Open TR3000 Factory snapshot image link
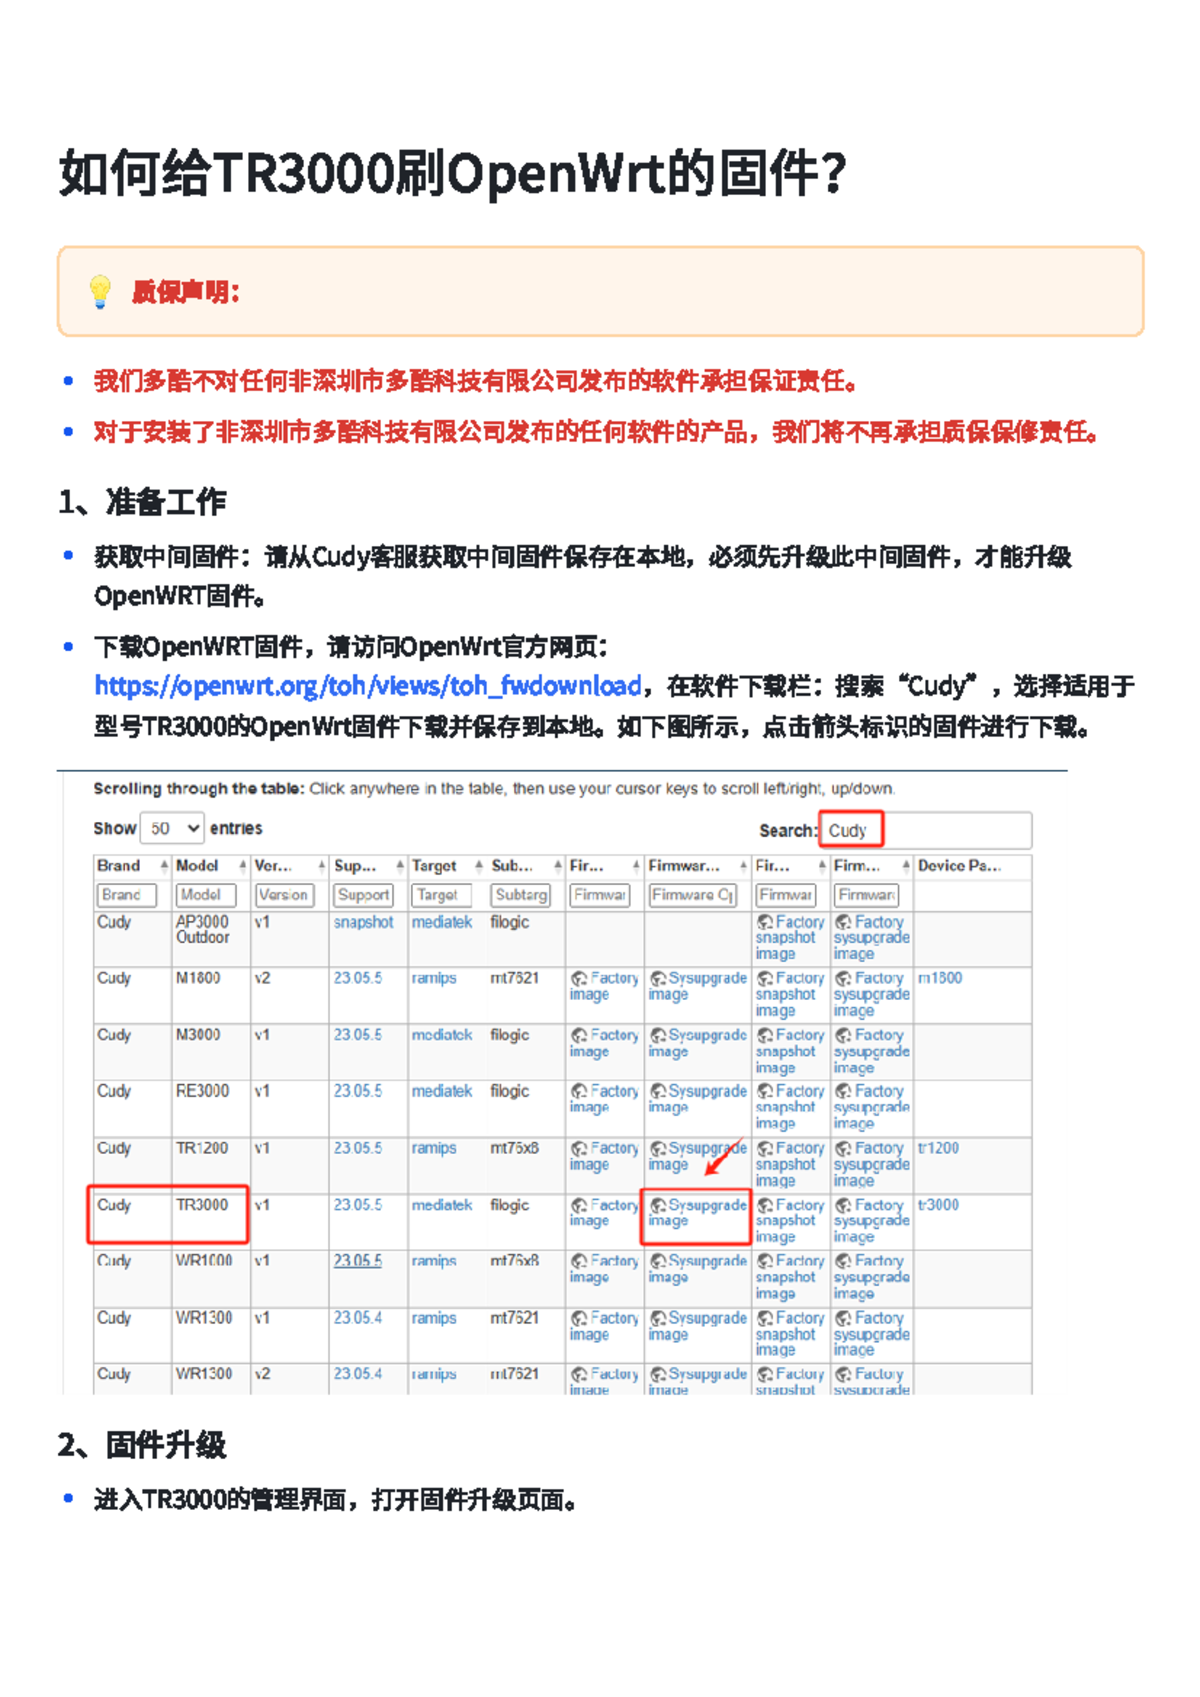This screenshot has width=1200, height=1697. (790, 1221)
